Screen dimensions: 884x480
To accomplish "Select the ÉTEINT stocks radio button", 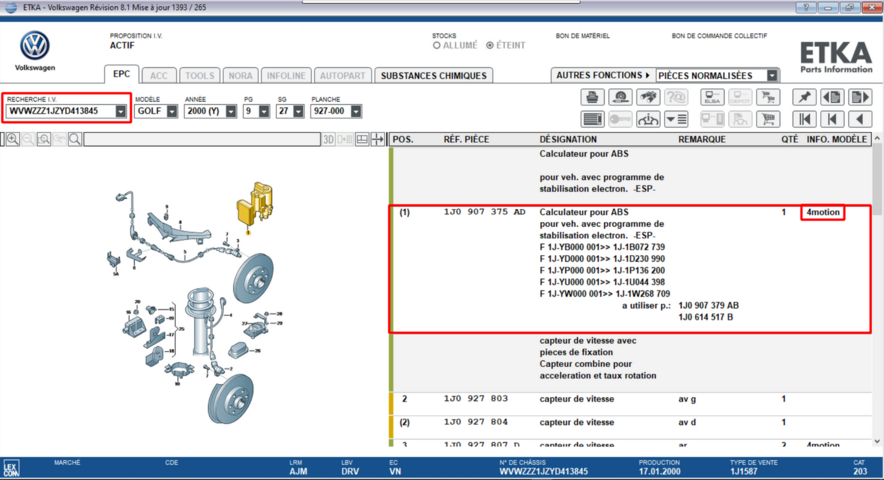I will coord(490,45).
